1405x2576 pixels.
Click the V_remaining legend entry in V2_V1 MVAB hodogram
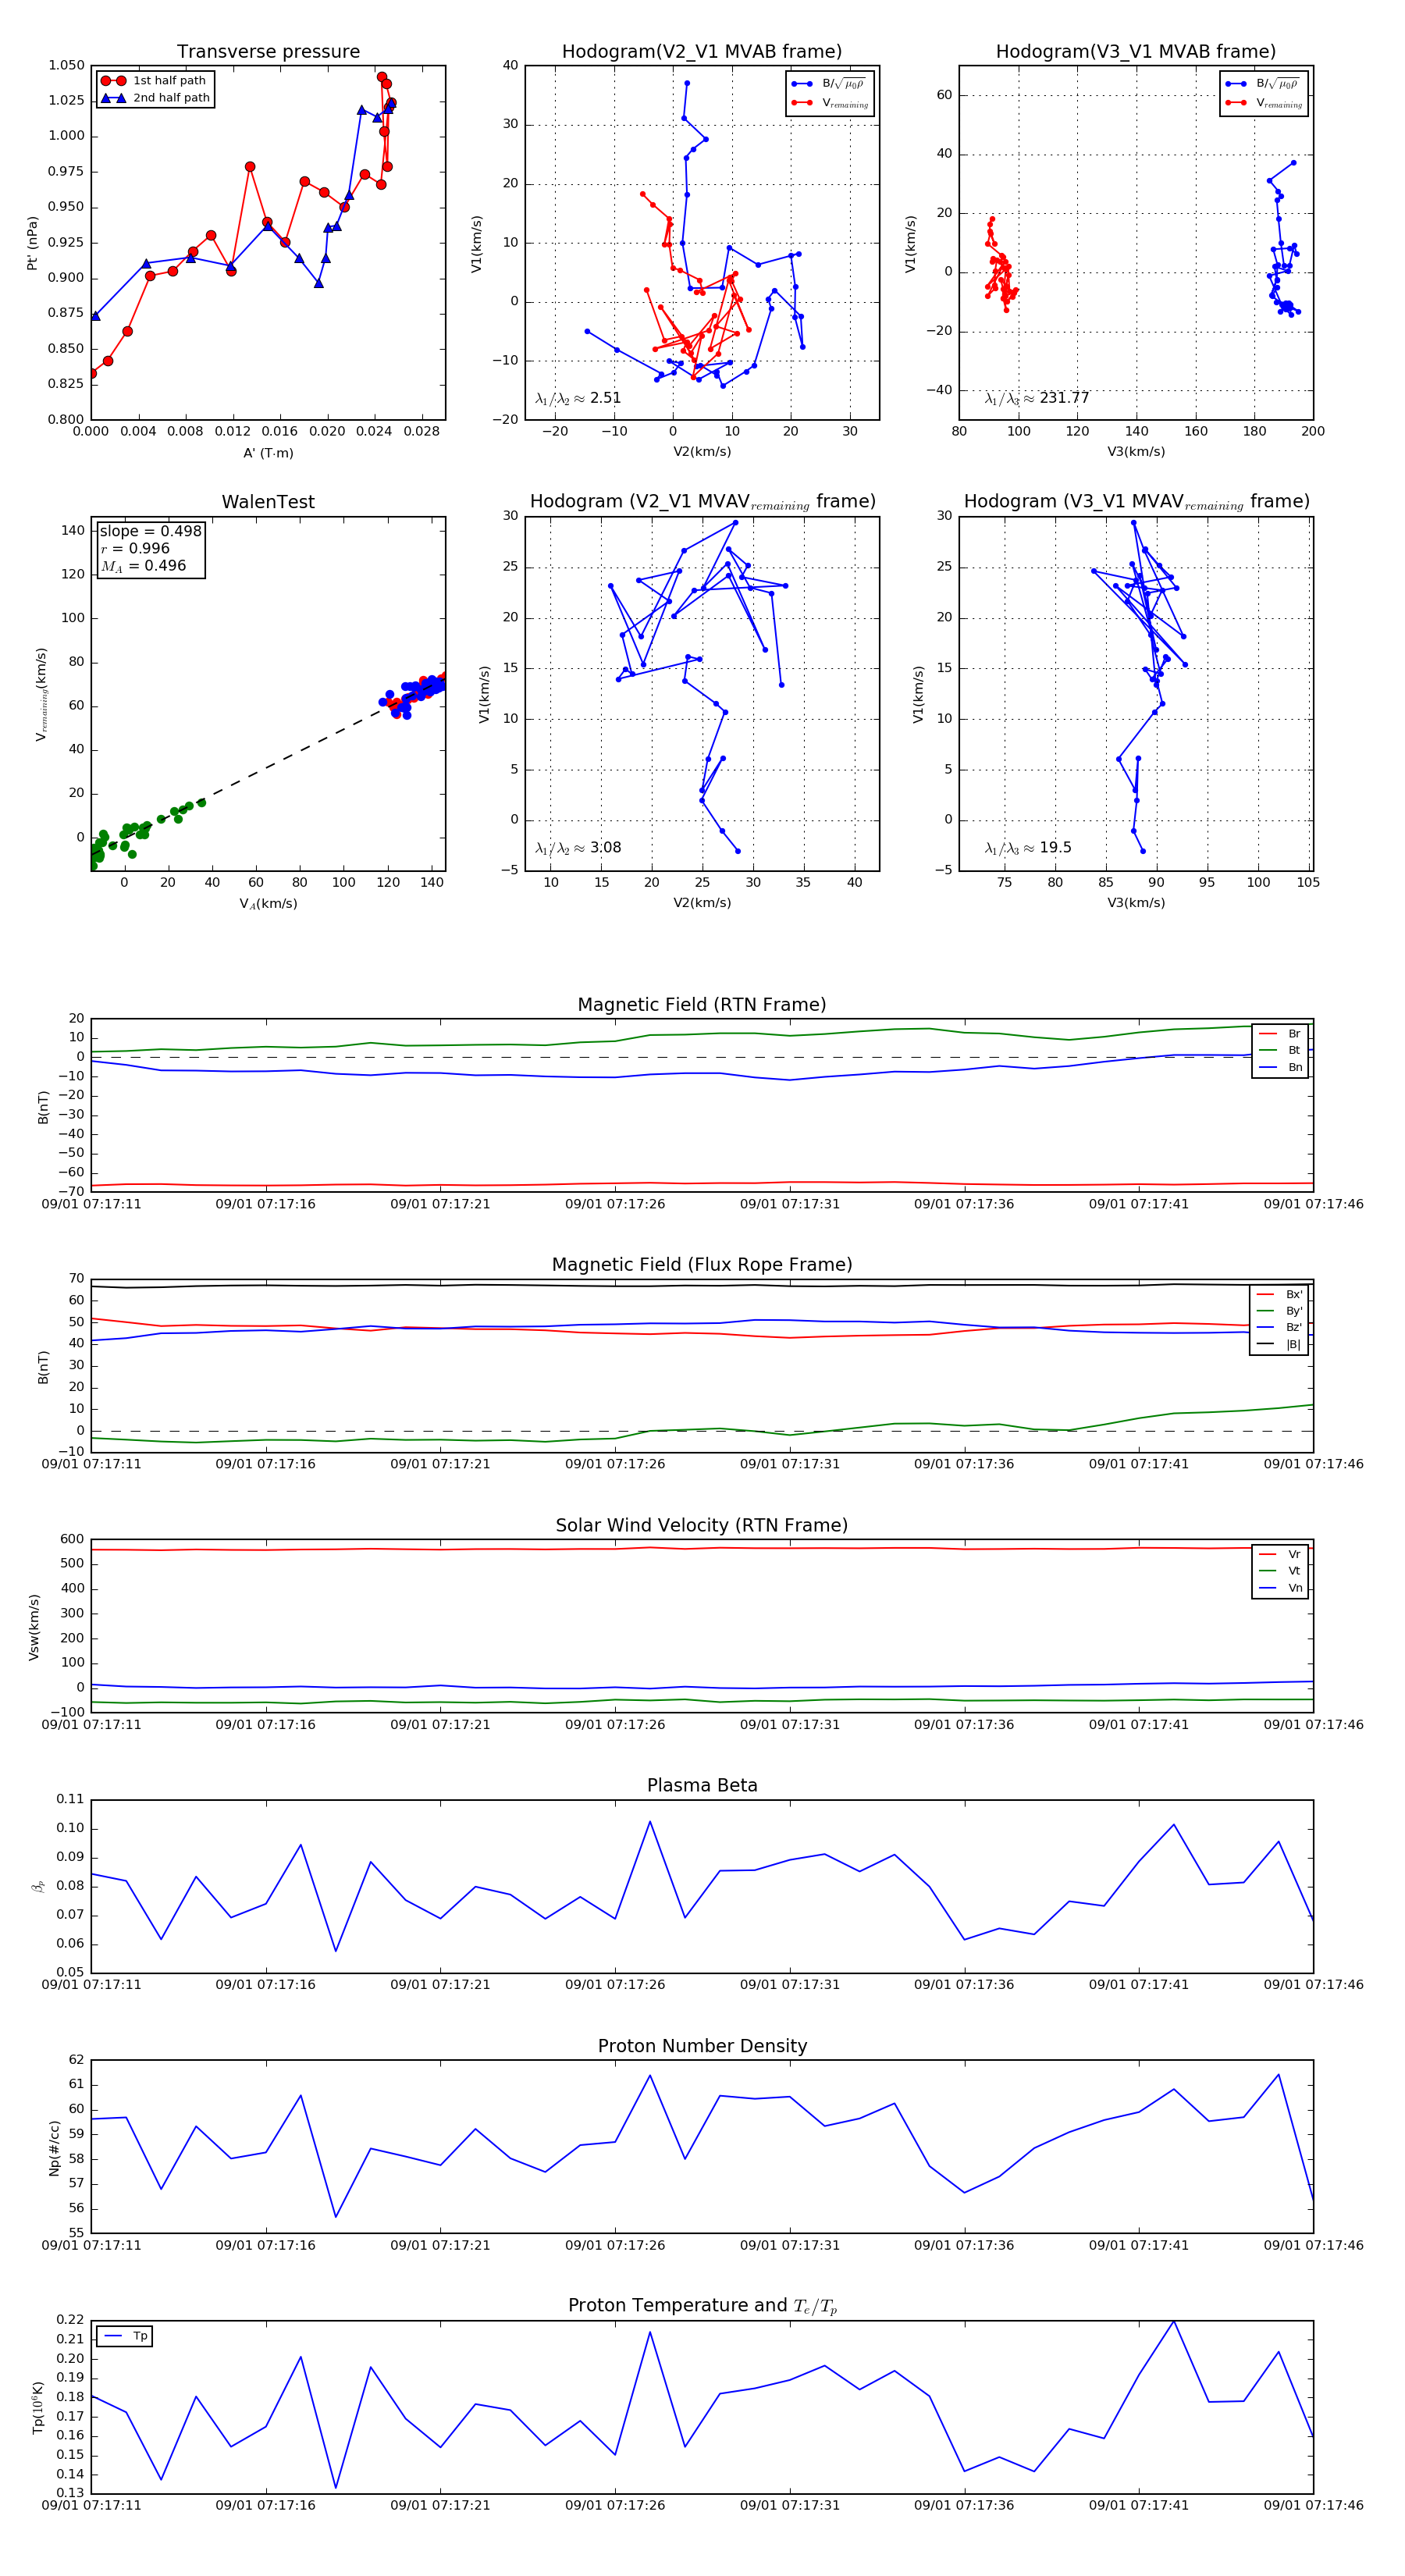830,103
